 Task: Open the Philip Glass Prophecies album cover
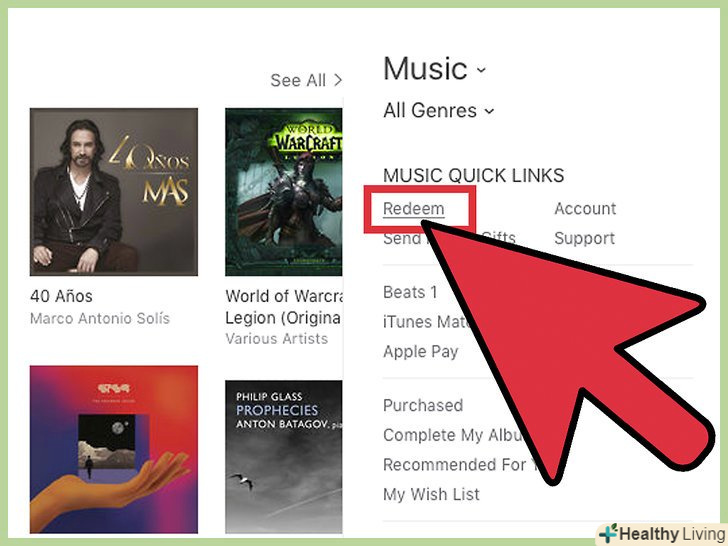point(284,457)
